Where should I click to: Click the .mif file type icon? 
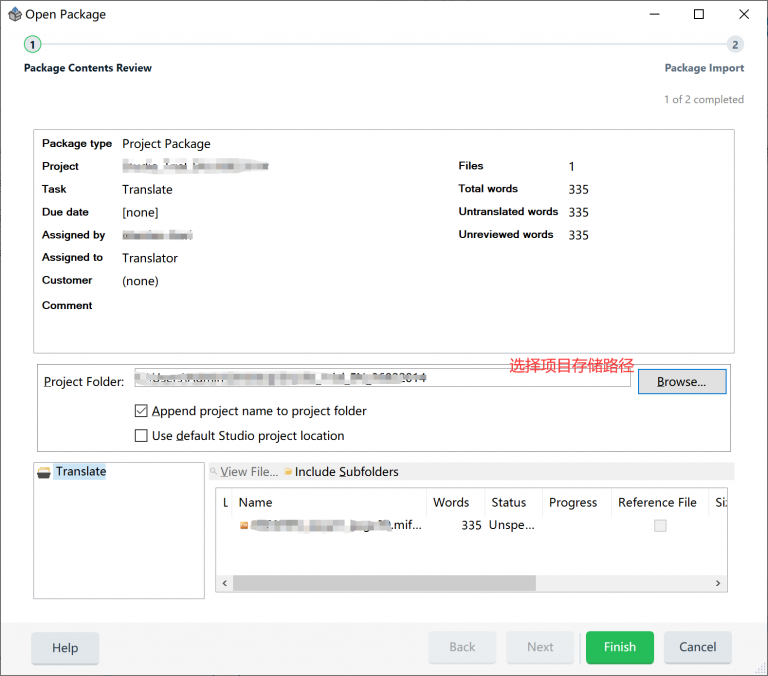[x=244, y=526]
